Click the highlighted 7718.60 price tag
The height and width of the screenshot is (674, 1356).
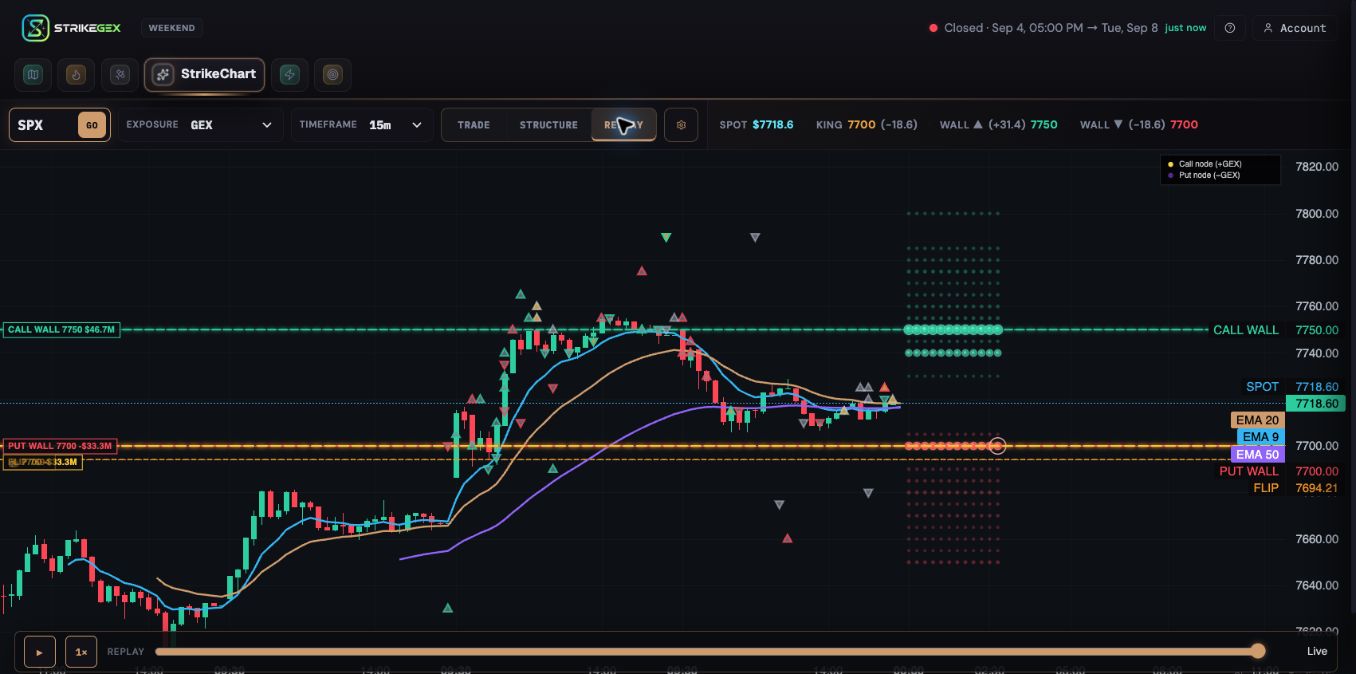(x=1316, y=404)
